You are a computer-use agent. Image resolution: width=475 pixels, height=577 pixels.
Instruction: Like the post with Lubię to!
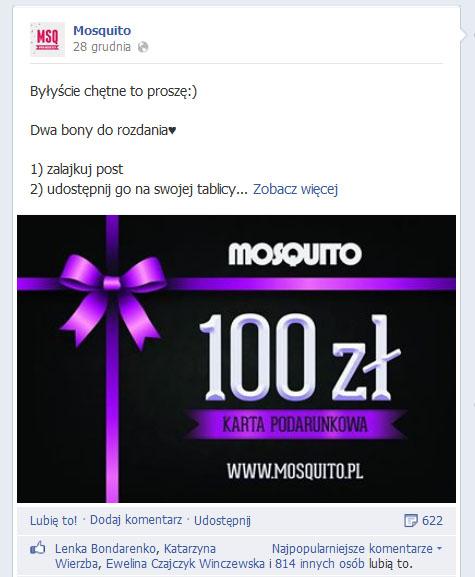coord(53,520)
